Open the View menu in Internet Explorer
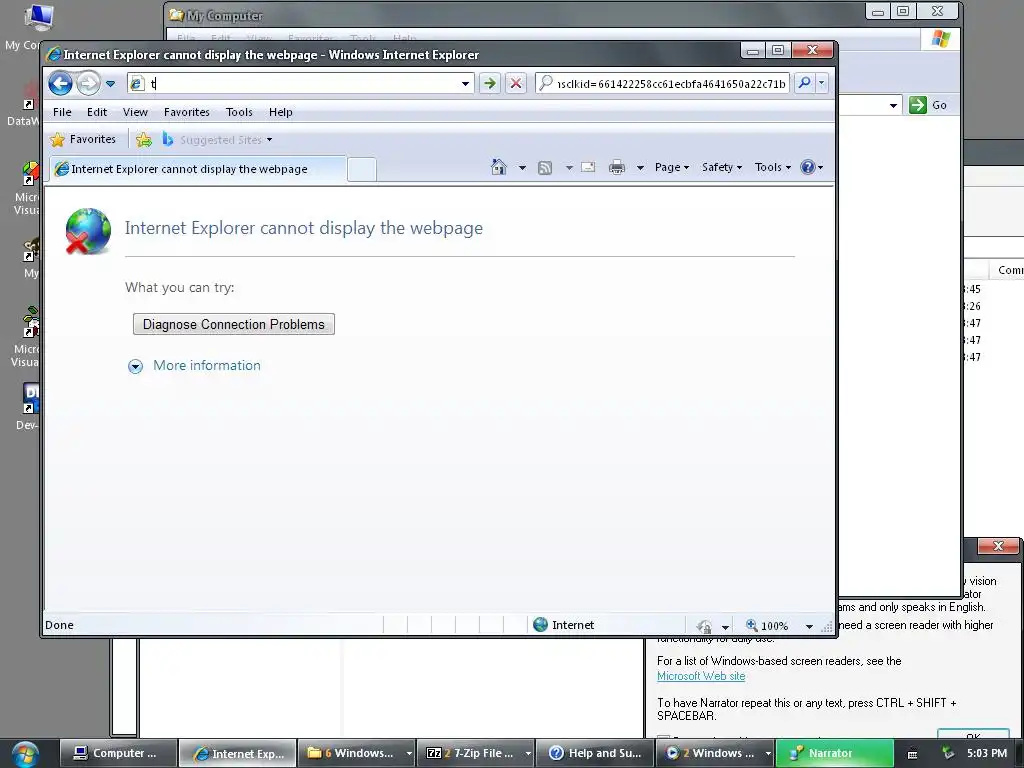 (x=135, y=112)
